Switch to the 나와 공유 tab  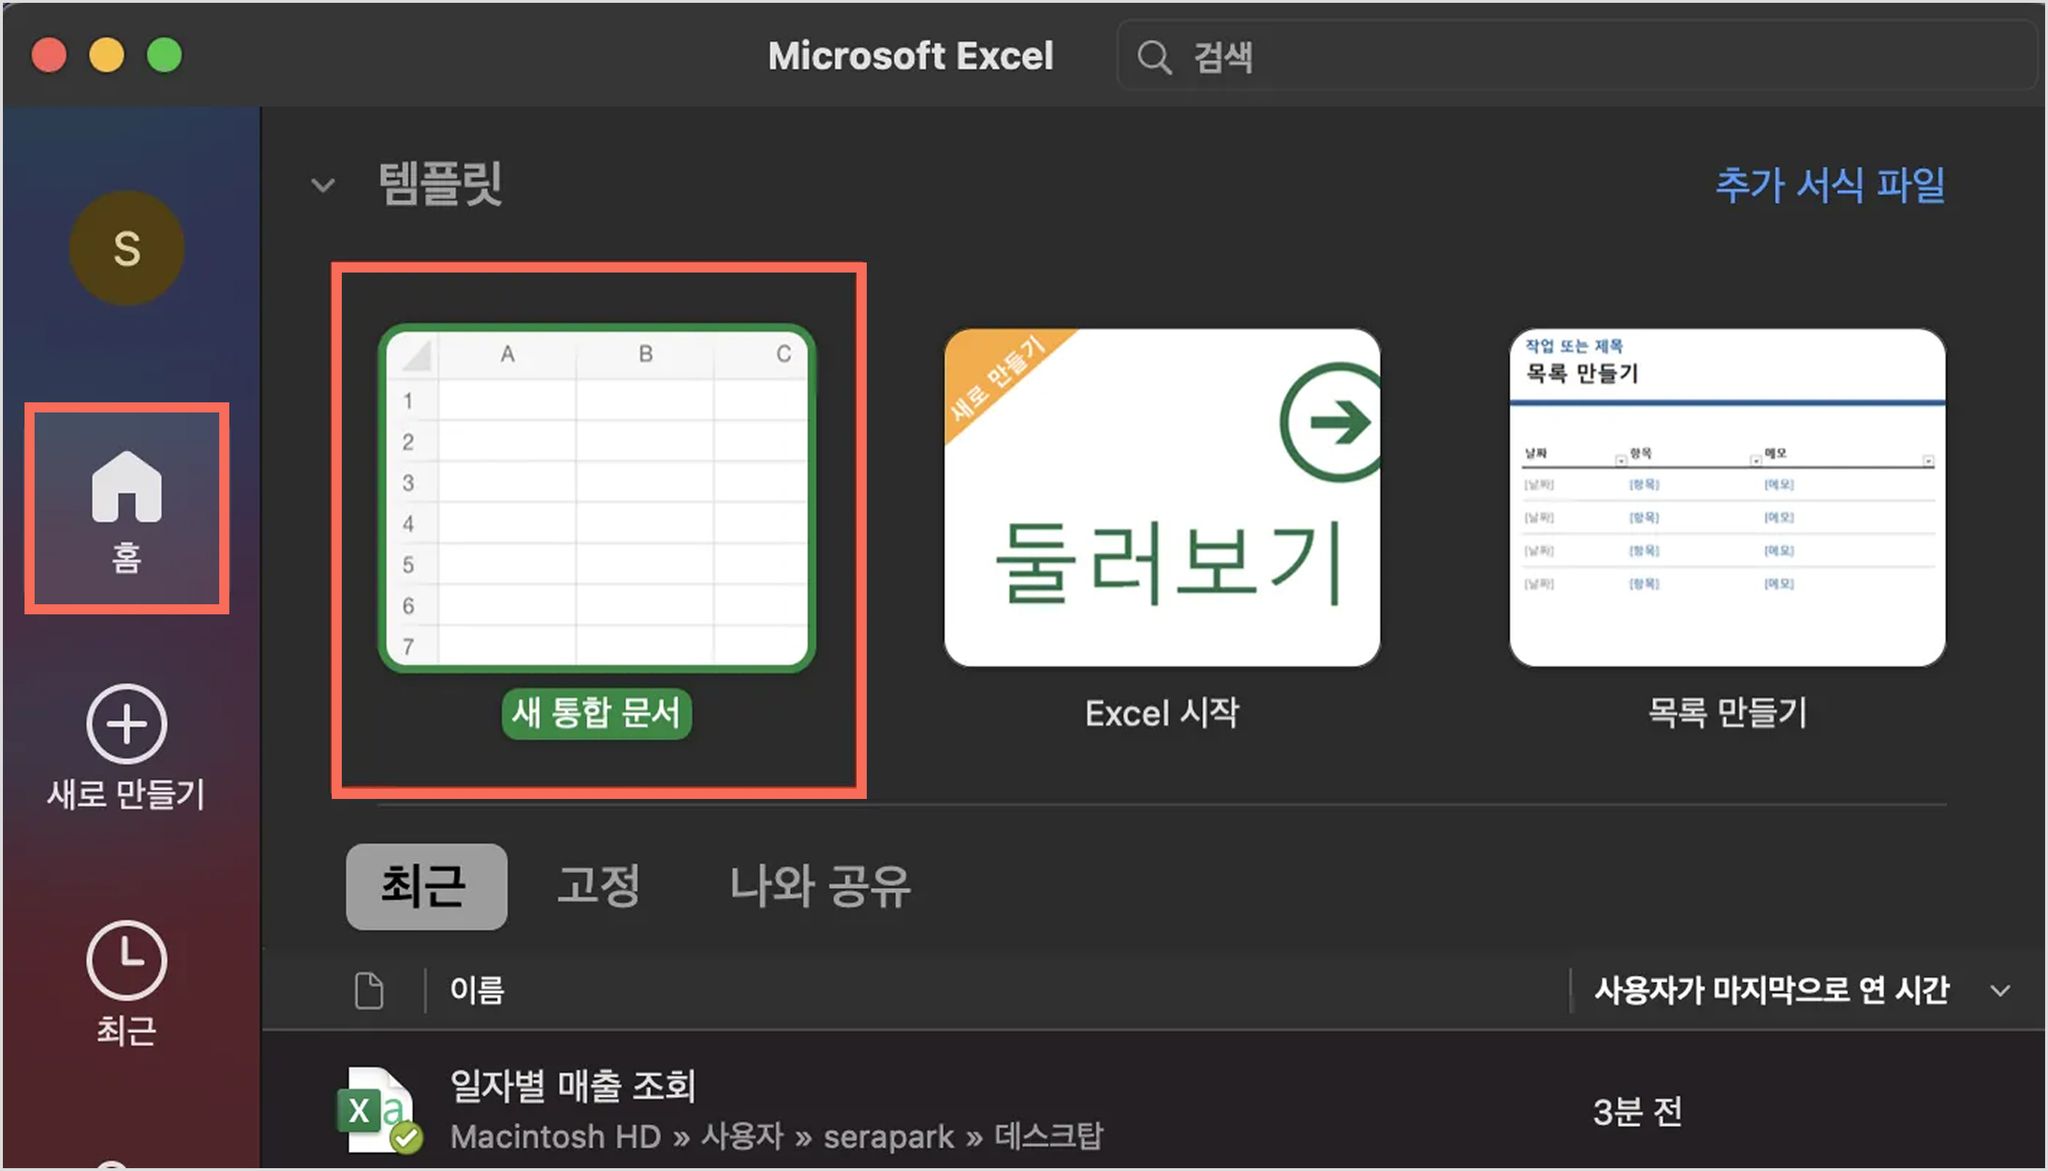click(820, 886)
